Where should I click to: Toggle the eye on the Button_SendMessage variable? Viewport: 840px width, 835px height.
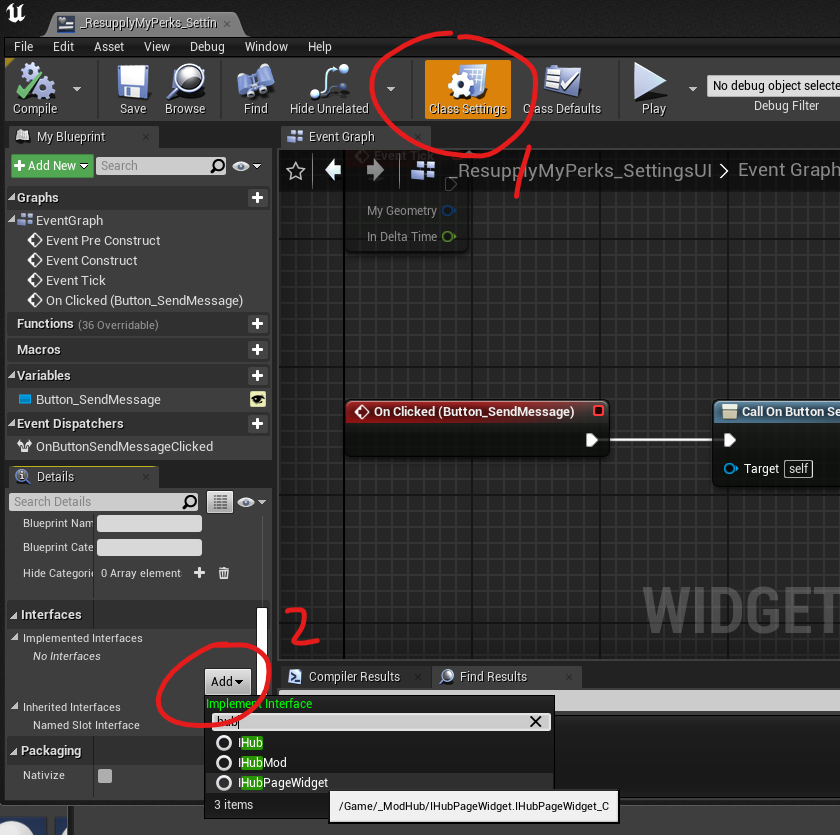(x=258, y=400)
